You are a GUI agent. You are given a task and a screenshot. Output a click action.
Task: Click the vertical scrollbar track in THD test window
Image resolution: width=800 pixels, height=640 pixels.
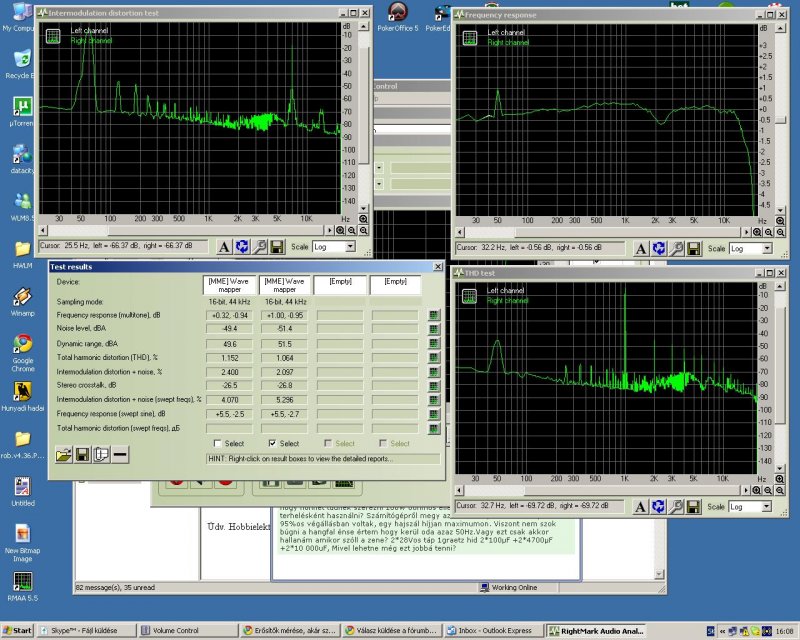[x=780, y=444]
